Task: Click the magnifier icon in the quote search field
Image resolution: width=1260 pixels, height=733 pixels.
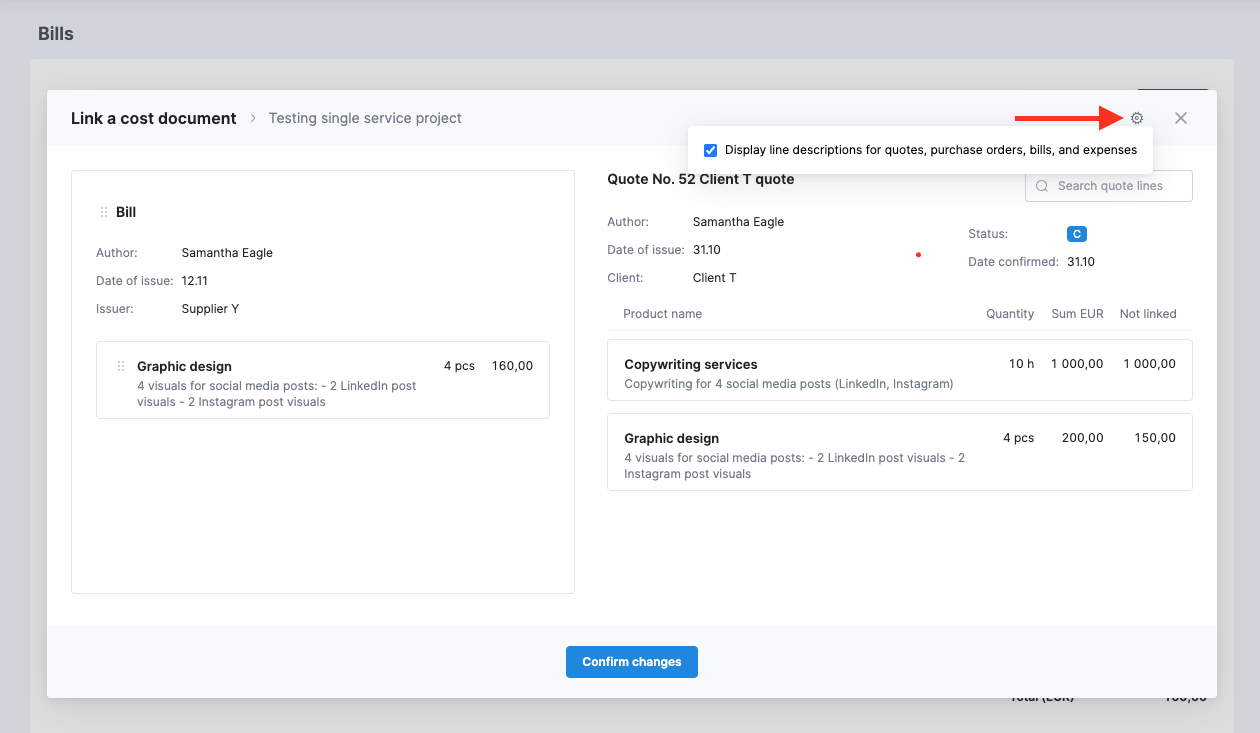Action: (1042, 186)
